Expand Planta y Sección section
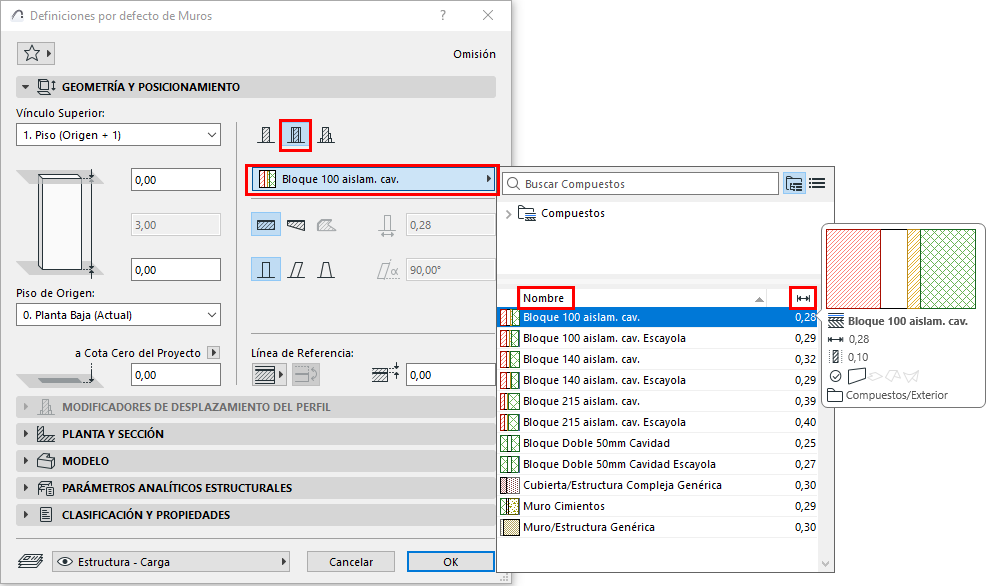This screenshot has width=987, height=586. 256,434
